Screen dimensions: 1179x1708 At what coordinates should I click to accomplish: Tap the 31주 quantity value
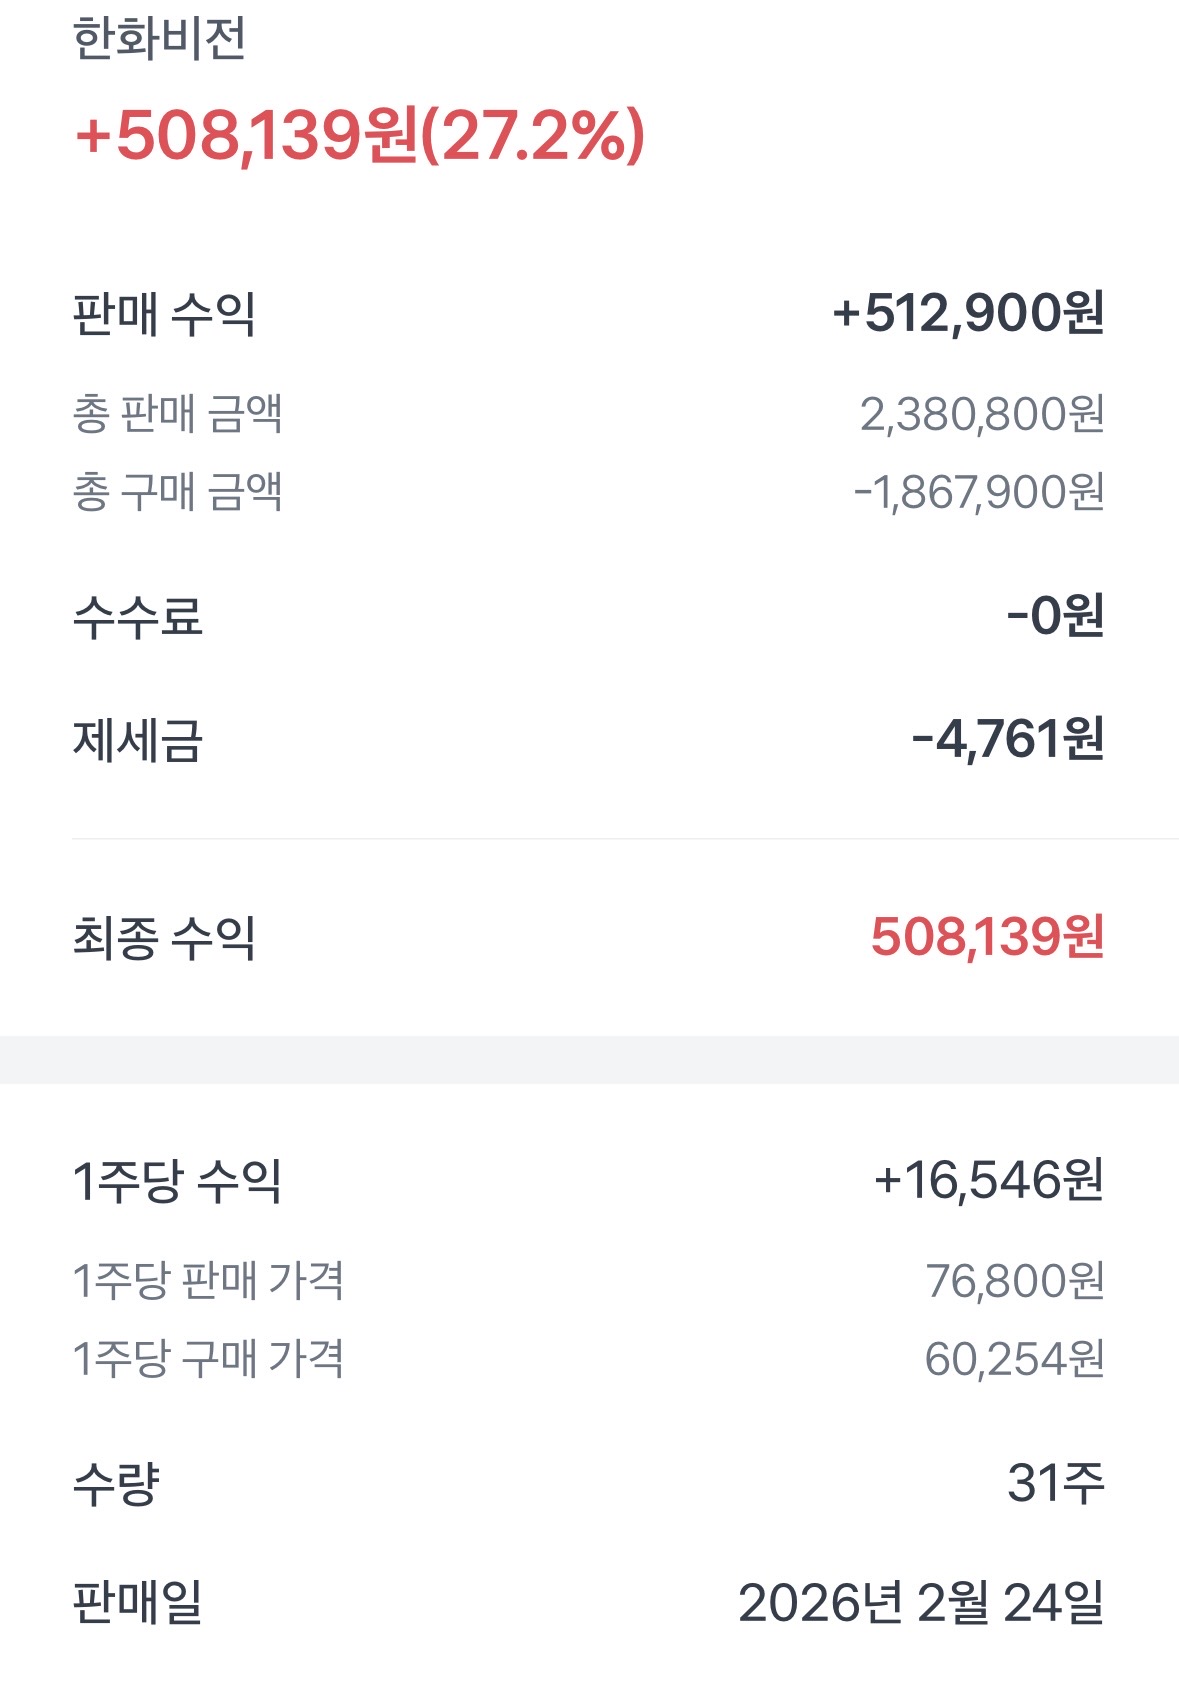point(1056,1482)
